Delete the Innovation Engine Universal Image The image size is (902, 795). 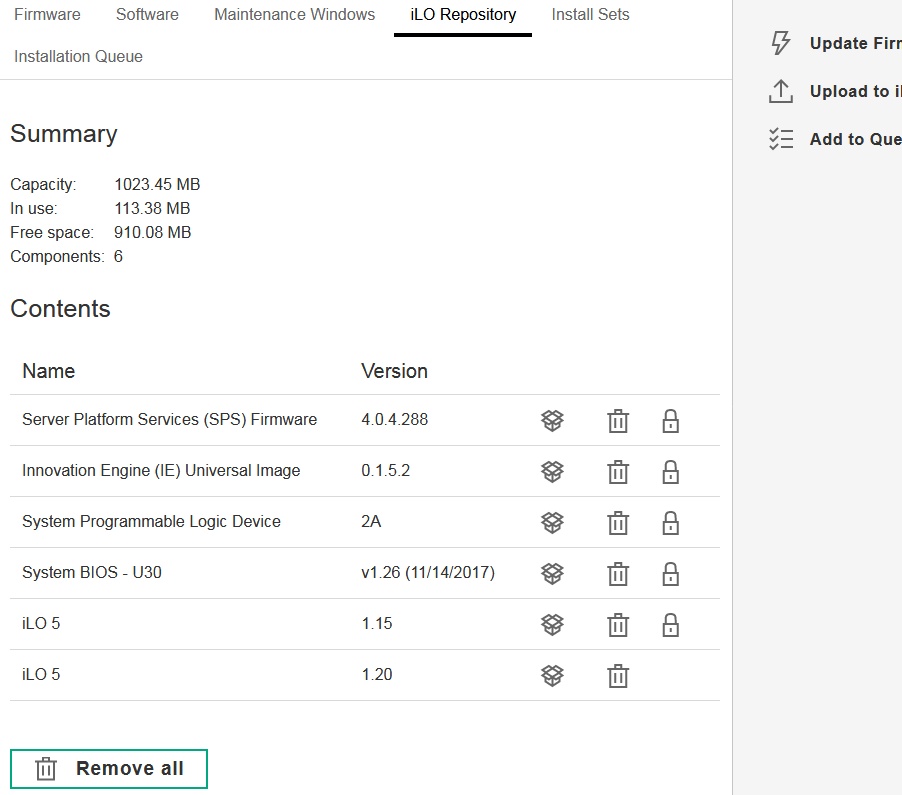(617, 471)
